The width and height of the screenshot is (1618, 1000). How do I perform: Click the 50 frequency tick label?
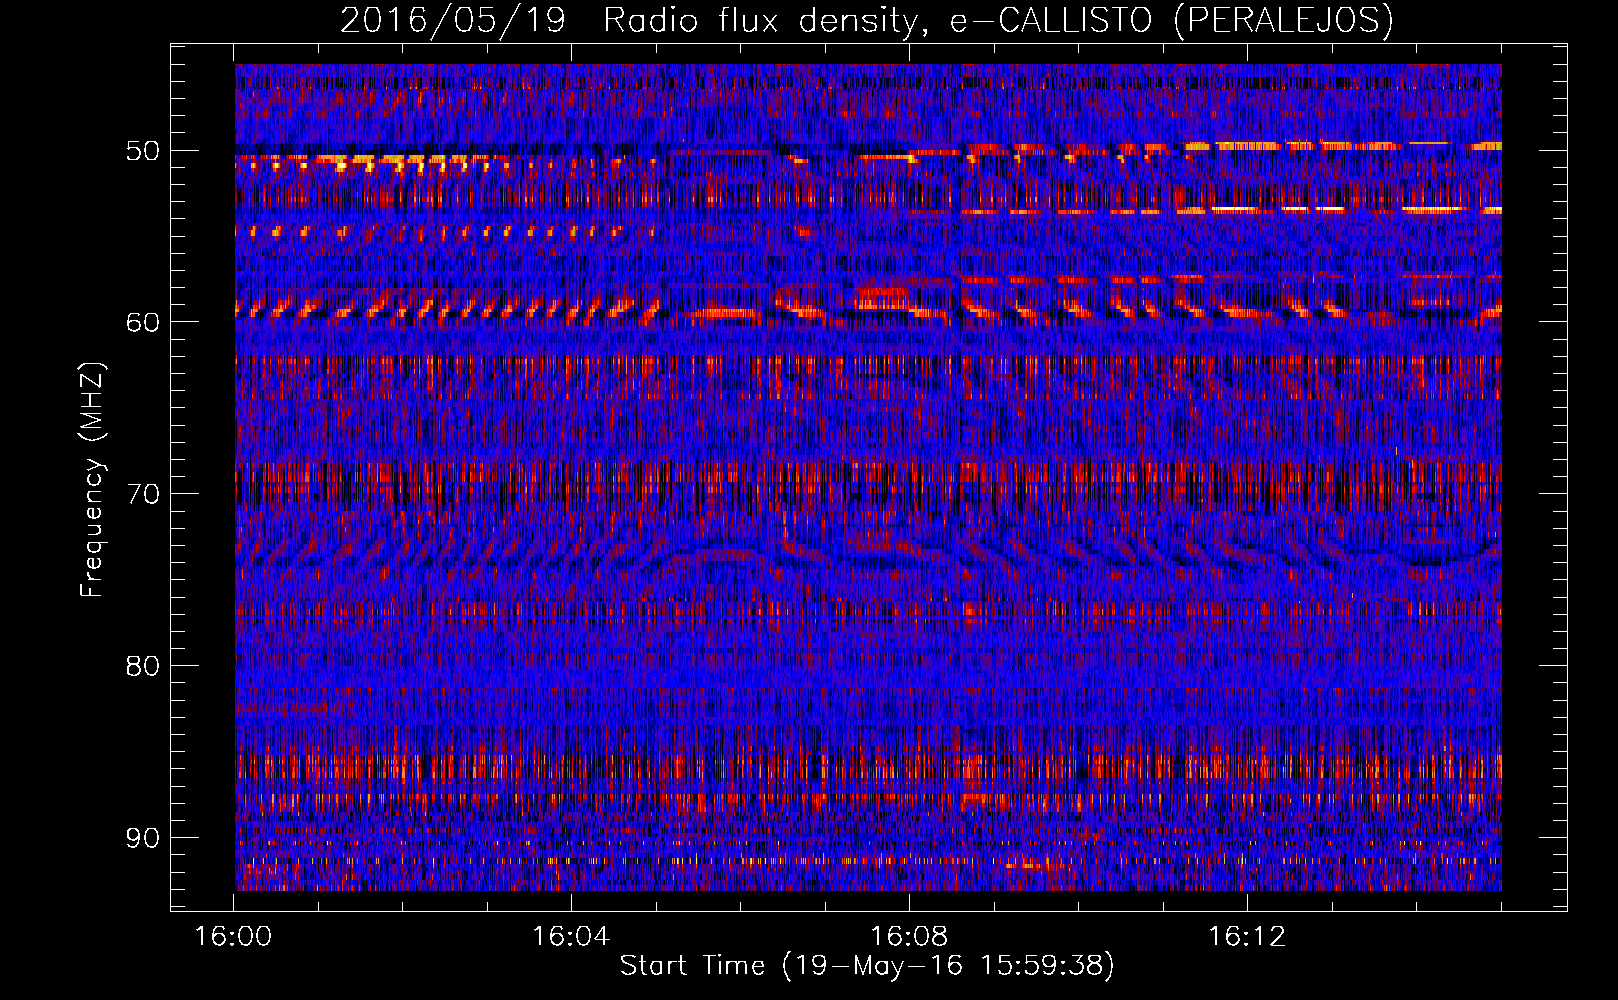(142, 151)
